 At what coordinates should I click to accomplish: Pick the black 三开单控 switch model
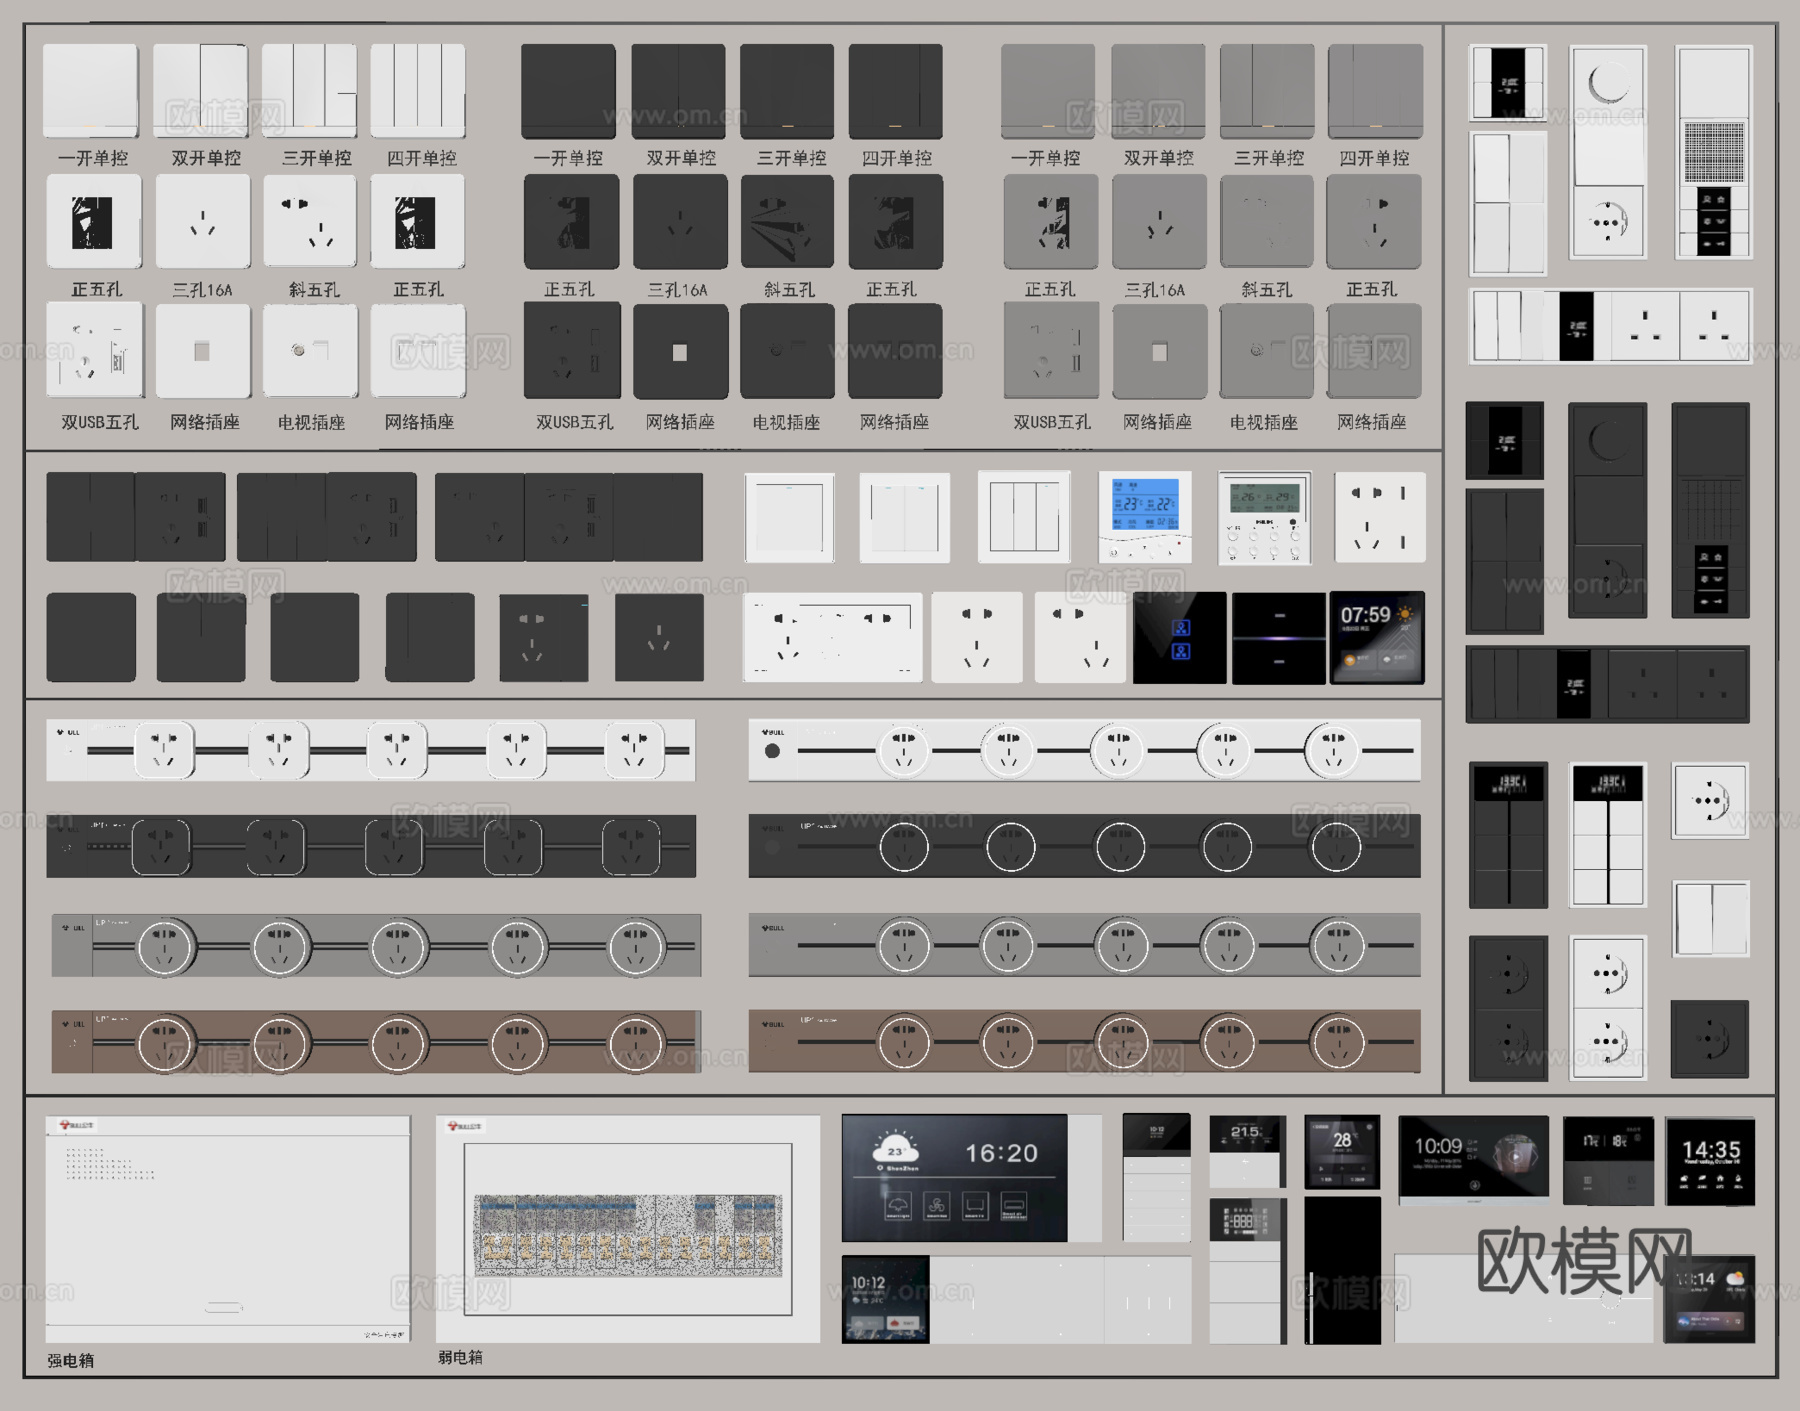click(x=787, y=91)
